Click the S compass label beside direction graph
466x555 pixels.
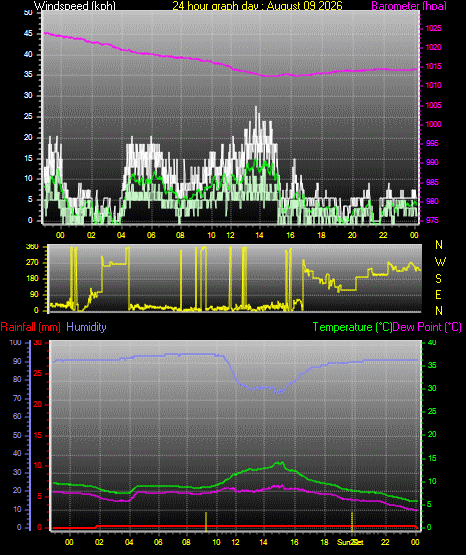(438, 279)
